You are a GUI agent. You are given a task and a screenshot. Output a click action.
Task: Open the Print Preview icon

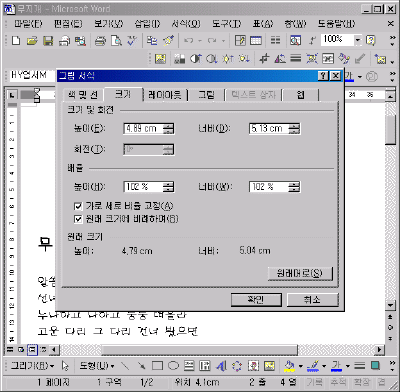pyautogui.click(x=116, y=41)
